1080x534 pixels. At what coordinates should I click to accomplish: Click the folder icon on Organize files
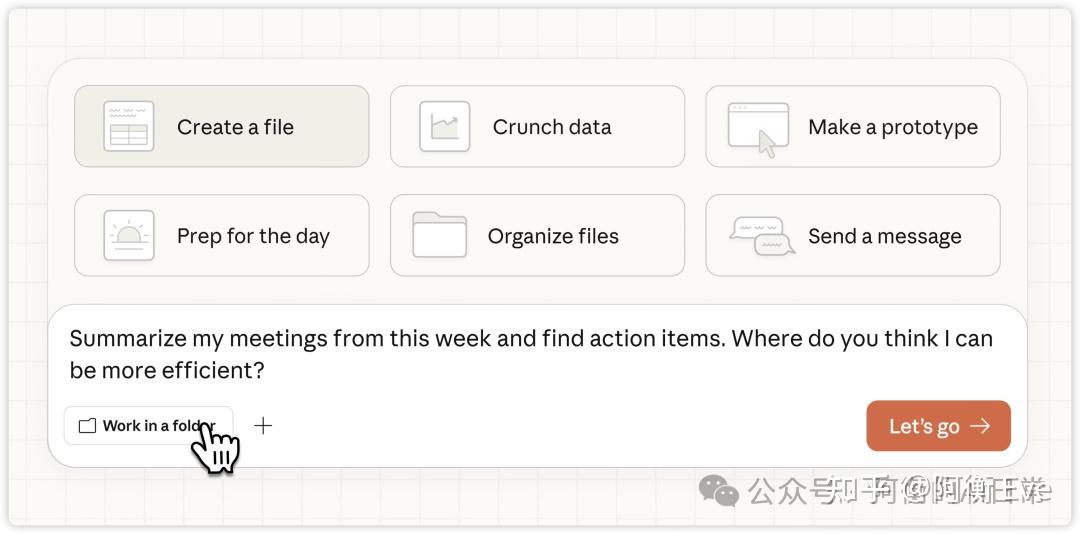(x=440, y=235)
